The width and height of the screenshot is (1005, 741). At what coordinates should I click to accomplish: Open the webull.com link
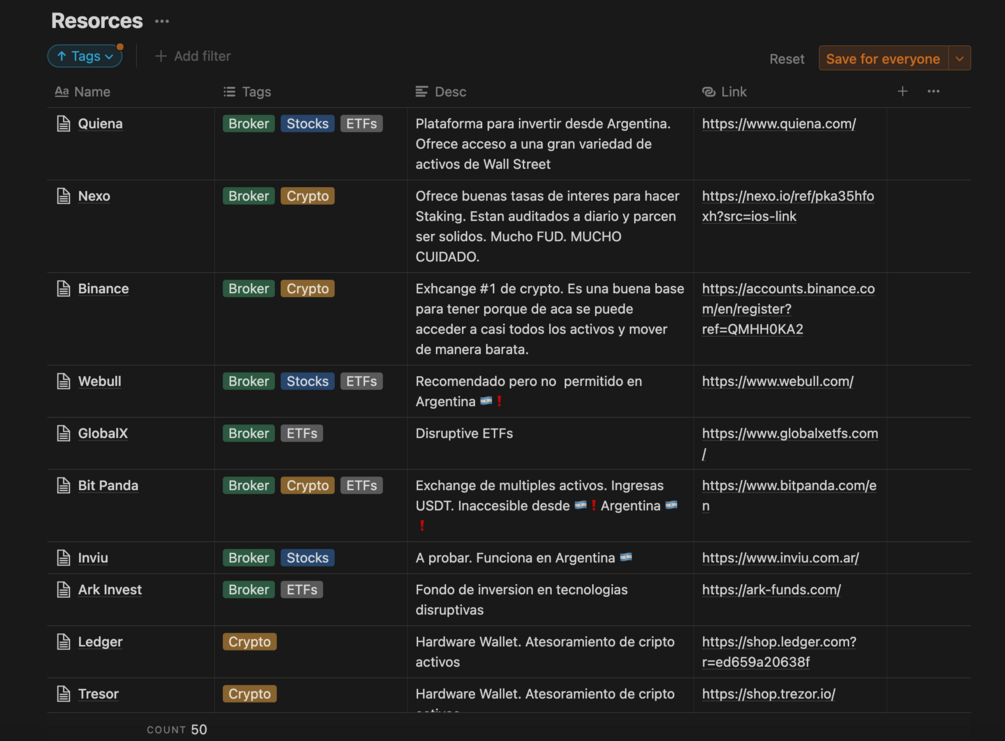[x=777, y=381]
